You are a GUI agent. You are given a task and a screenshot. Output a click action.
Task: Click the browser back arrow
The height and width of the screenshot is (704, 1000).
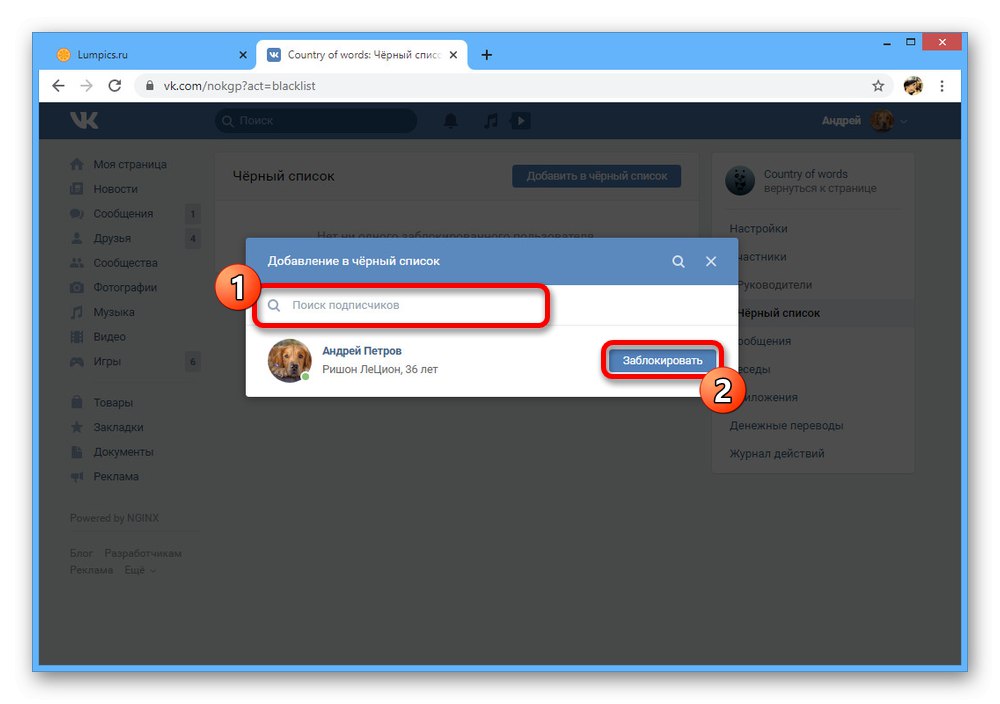click(58, 85)
